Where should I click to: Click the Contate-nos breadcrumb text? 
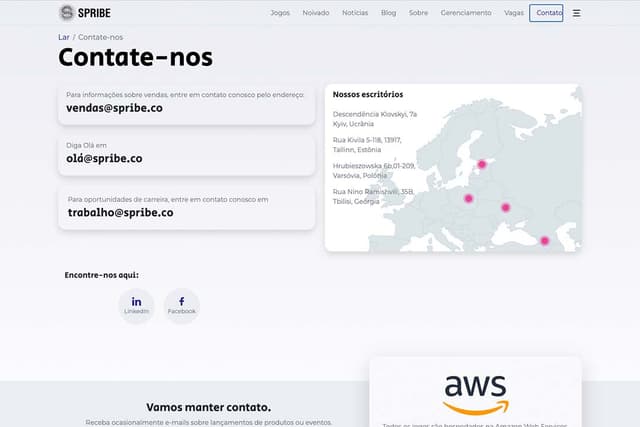(x=100, y=37)
